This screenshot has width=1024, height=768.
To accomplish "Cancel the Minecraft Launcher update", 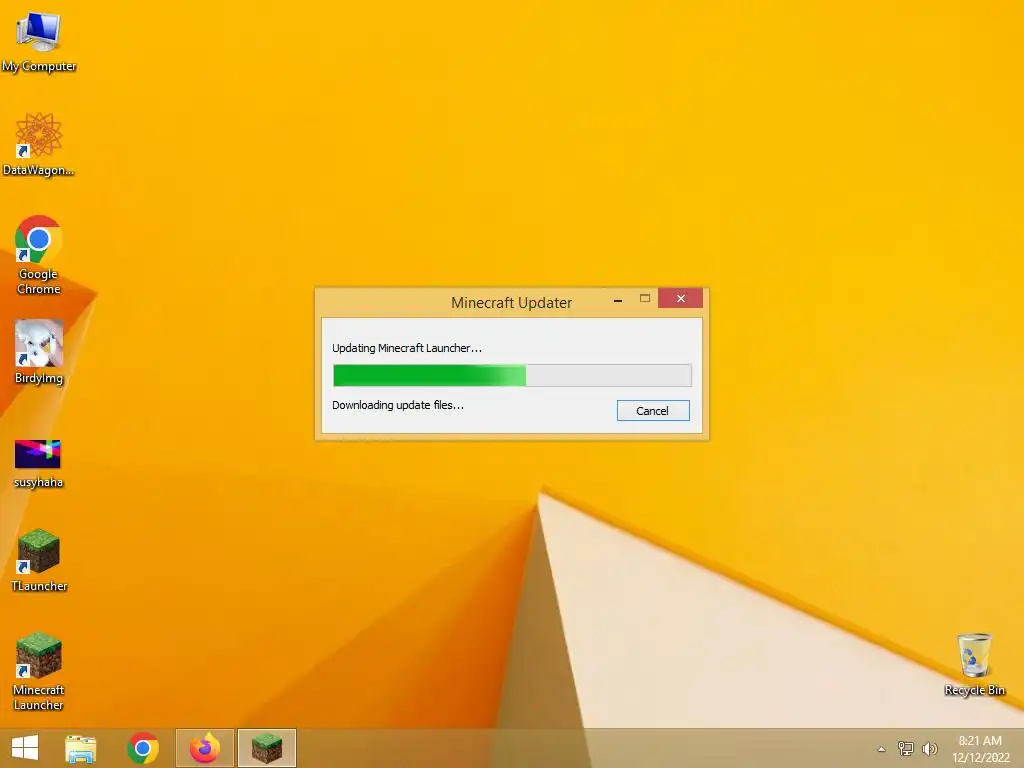I will (653, 411).
